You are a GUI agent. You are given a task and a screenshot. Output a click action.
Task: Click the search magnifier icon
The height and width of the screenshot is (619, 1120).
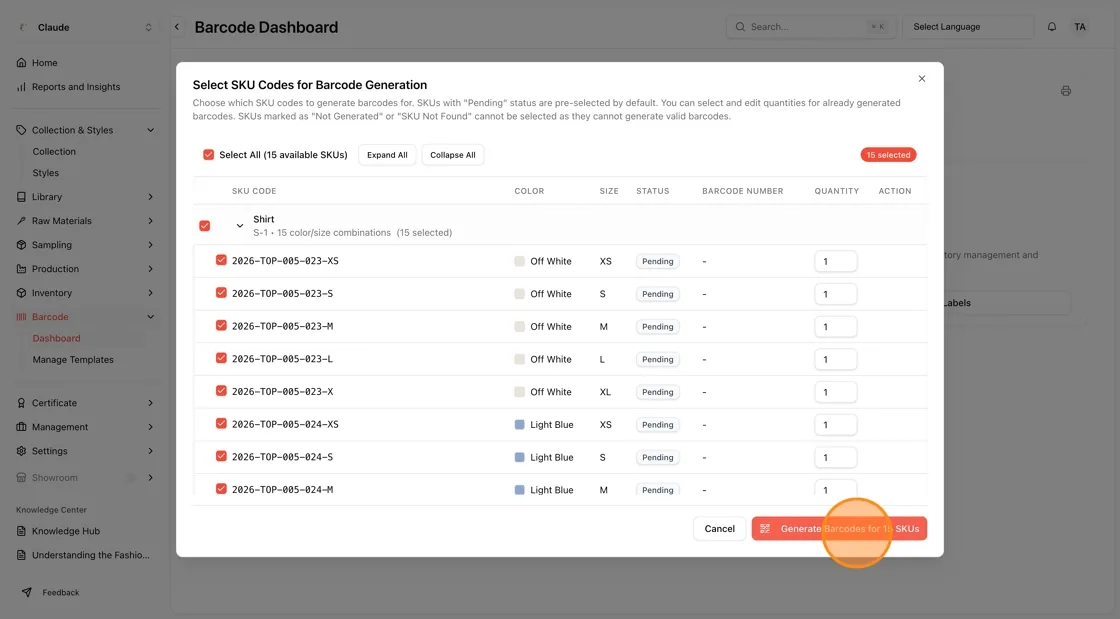point(740,27)
